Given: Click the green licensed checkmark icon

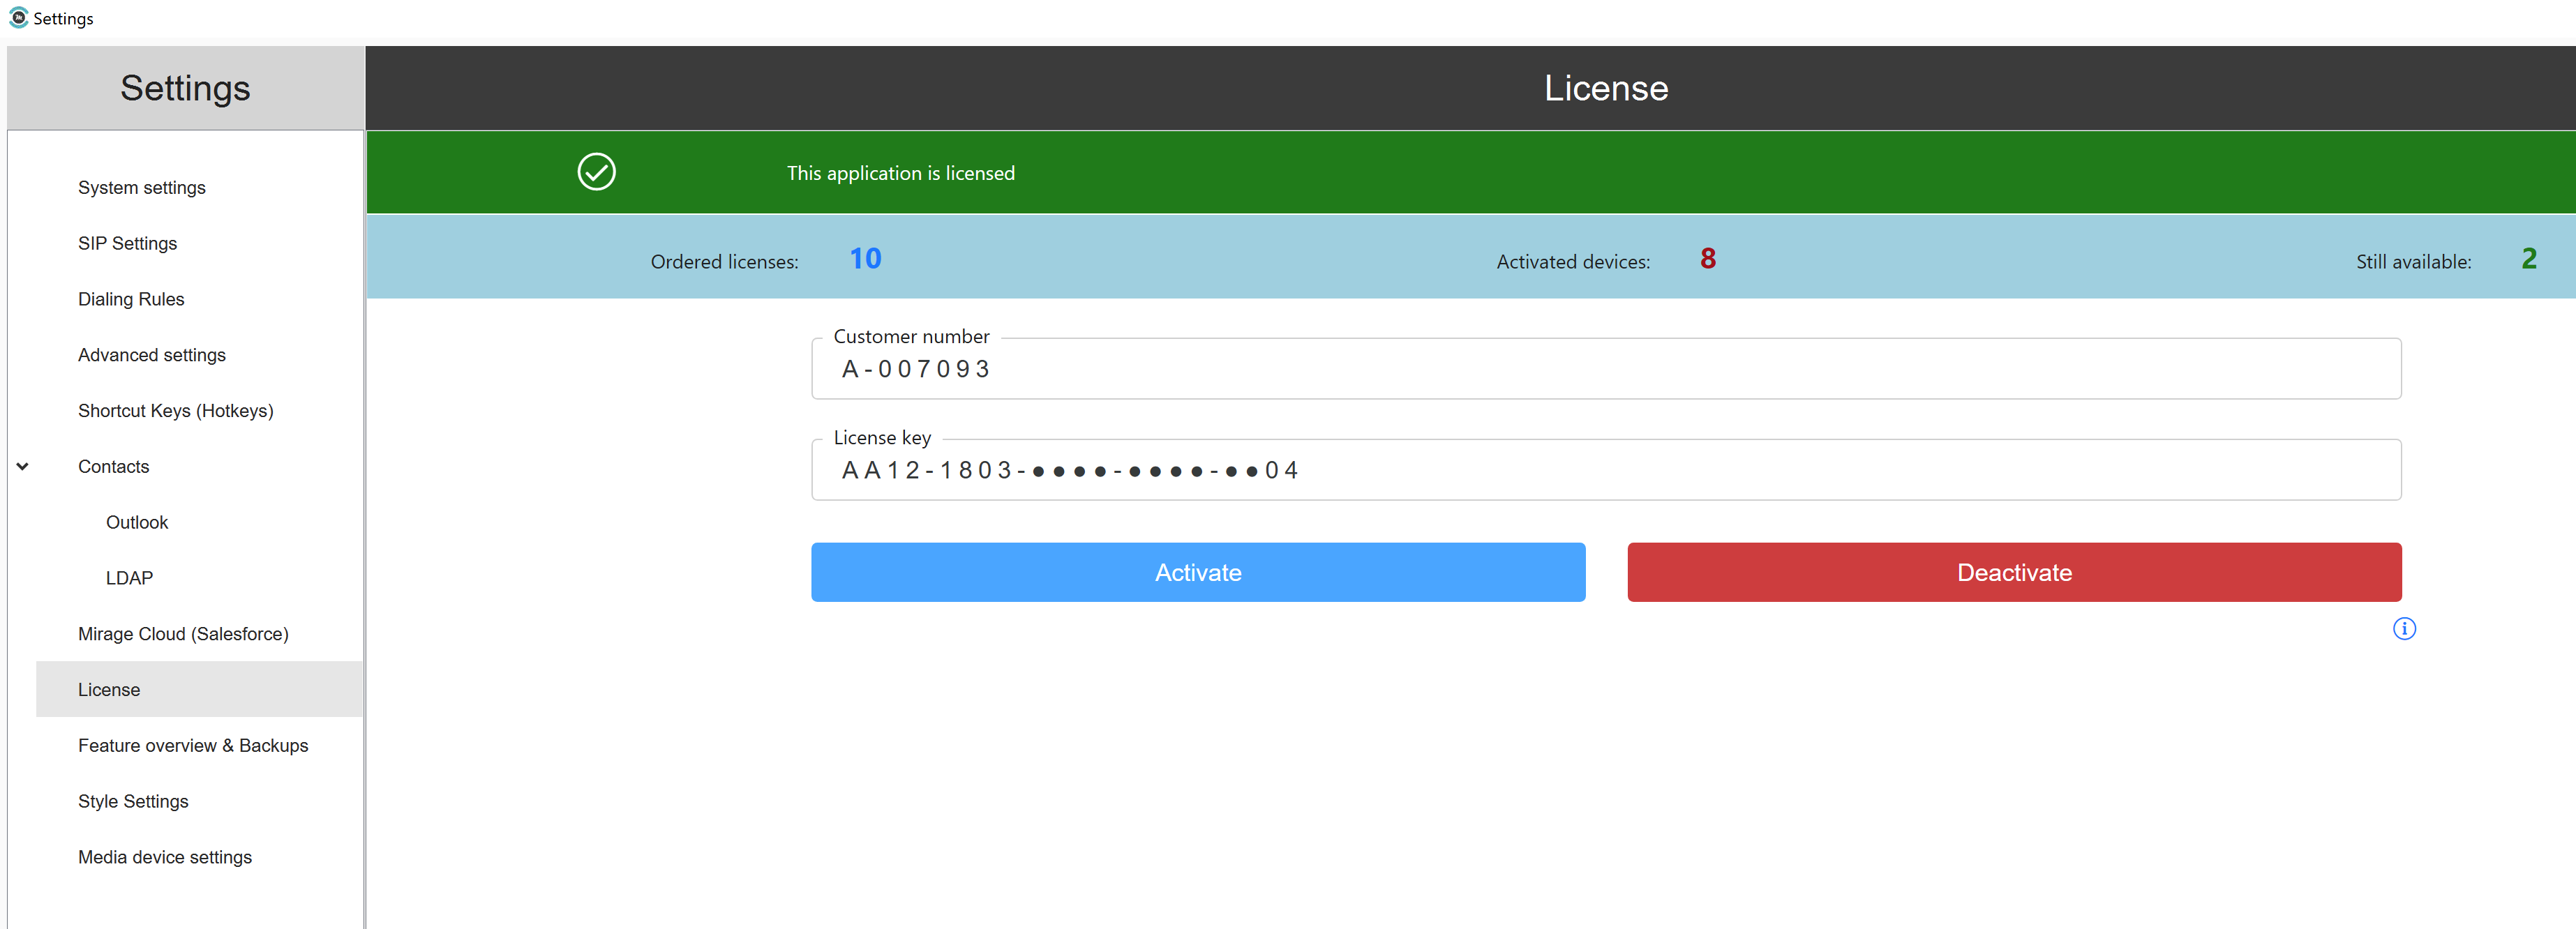Looking at the screenshot, I should (x=596, y=172).
